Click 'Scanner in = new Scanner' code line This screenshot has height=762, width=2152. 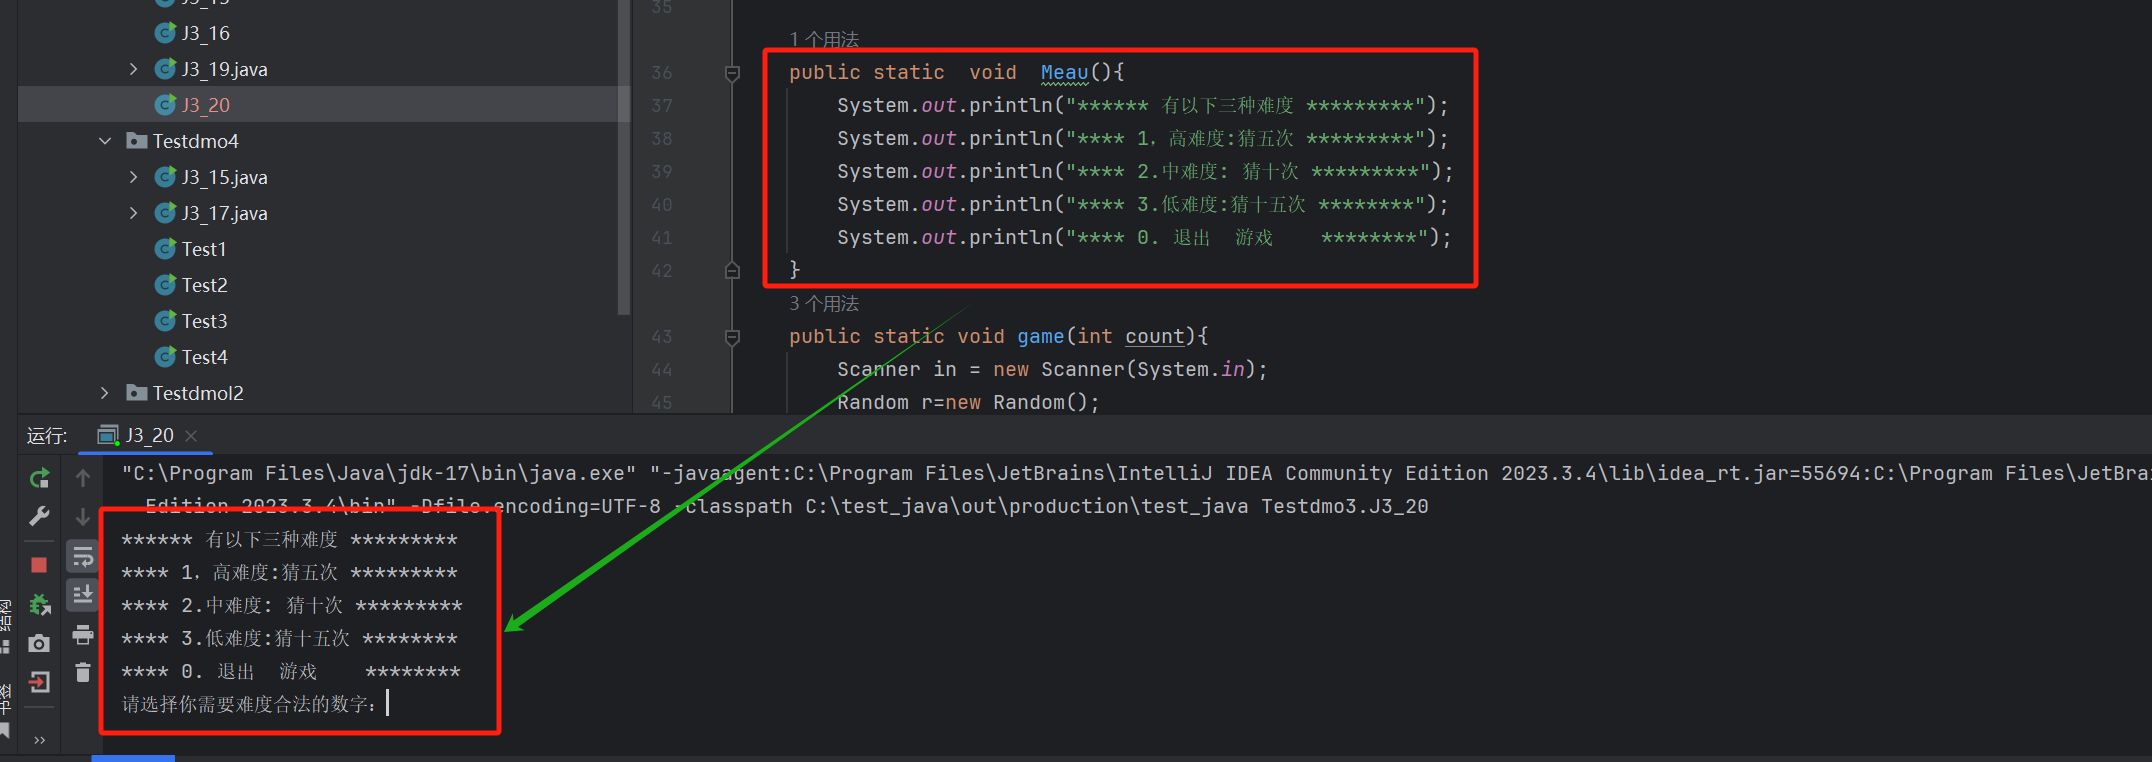click(1052, 369)
